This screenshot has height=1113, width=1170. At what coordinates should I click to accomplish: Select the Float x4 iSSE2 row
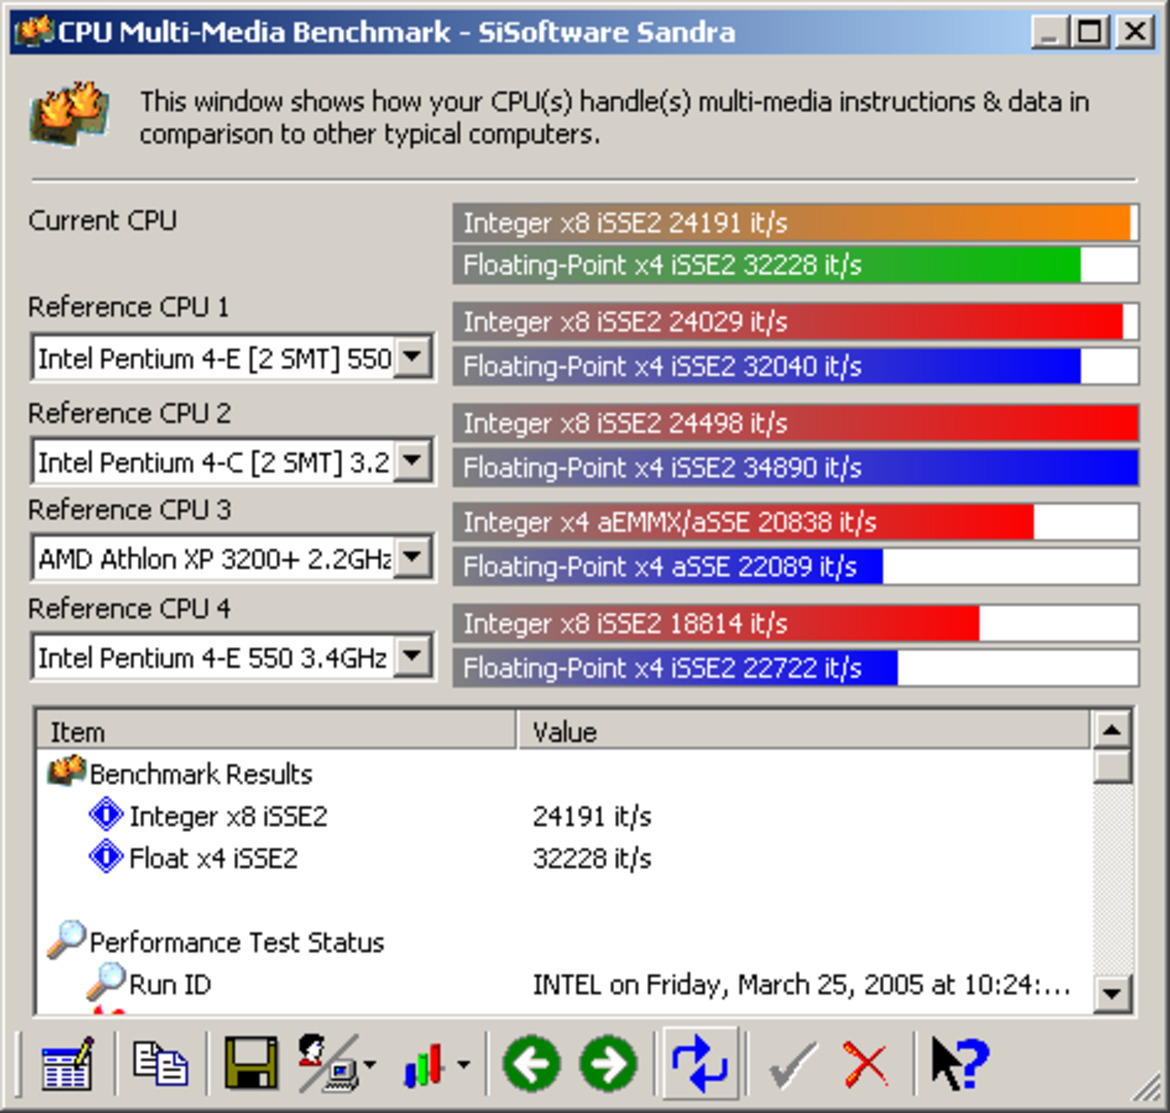click(x=565, y=858)
